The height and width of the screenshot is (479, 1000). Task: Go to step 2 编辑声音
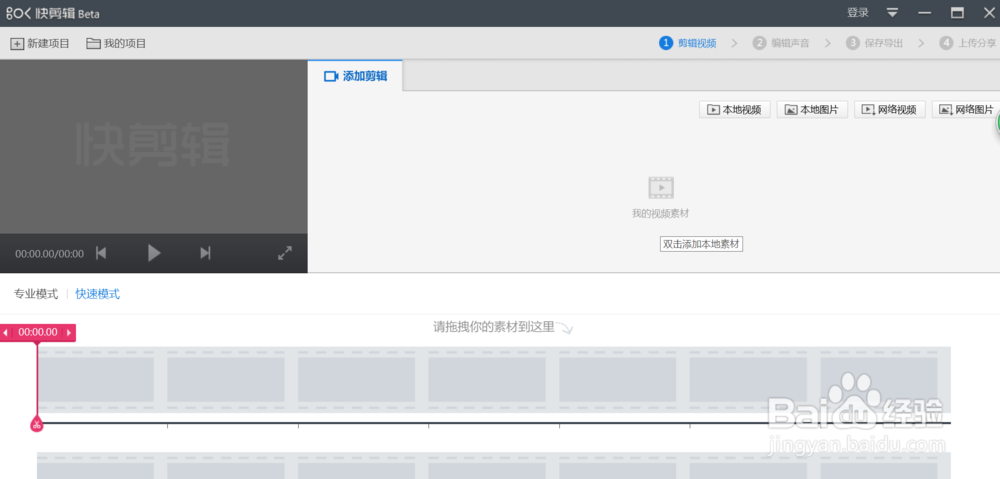(781, 43)
